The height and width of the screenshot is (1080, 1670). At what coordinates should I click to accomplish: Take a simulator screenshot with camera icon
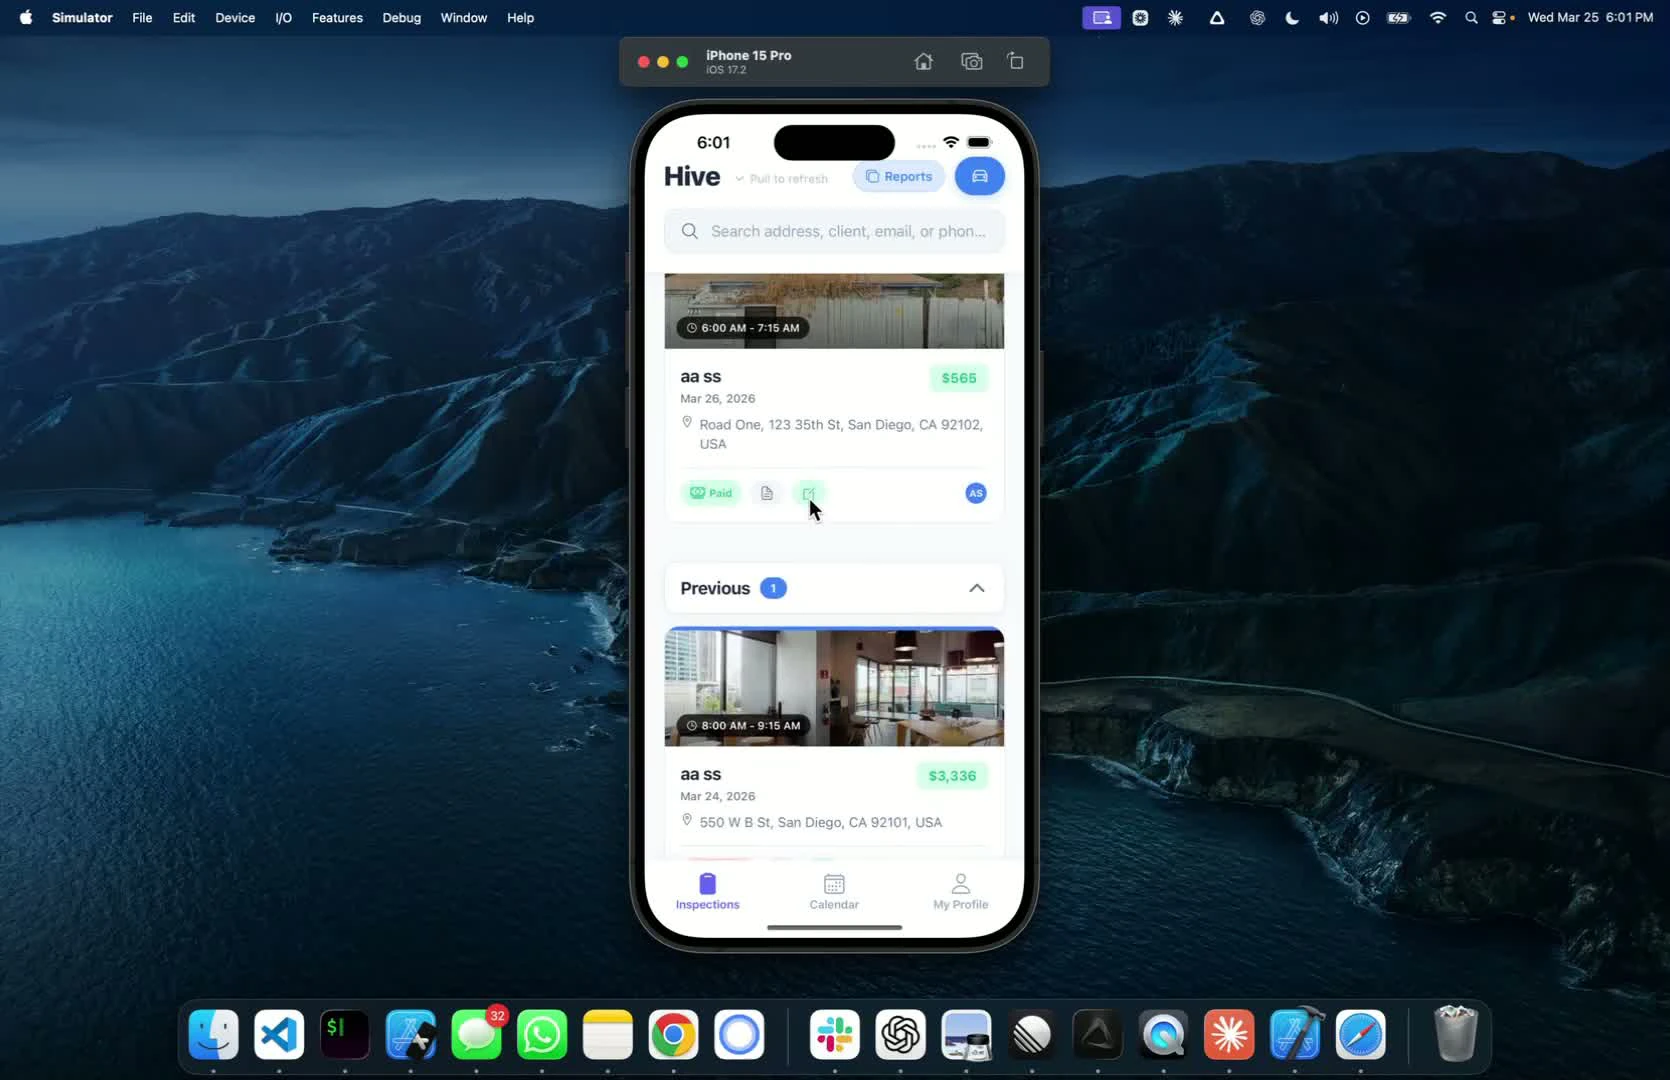(x=971, y=61)
